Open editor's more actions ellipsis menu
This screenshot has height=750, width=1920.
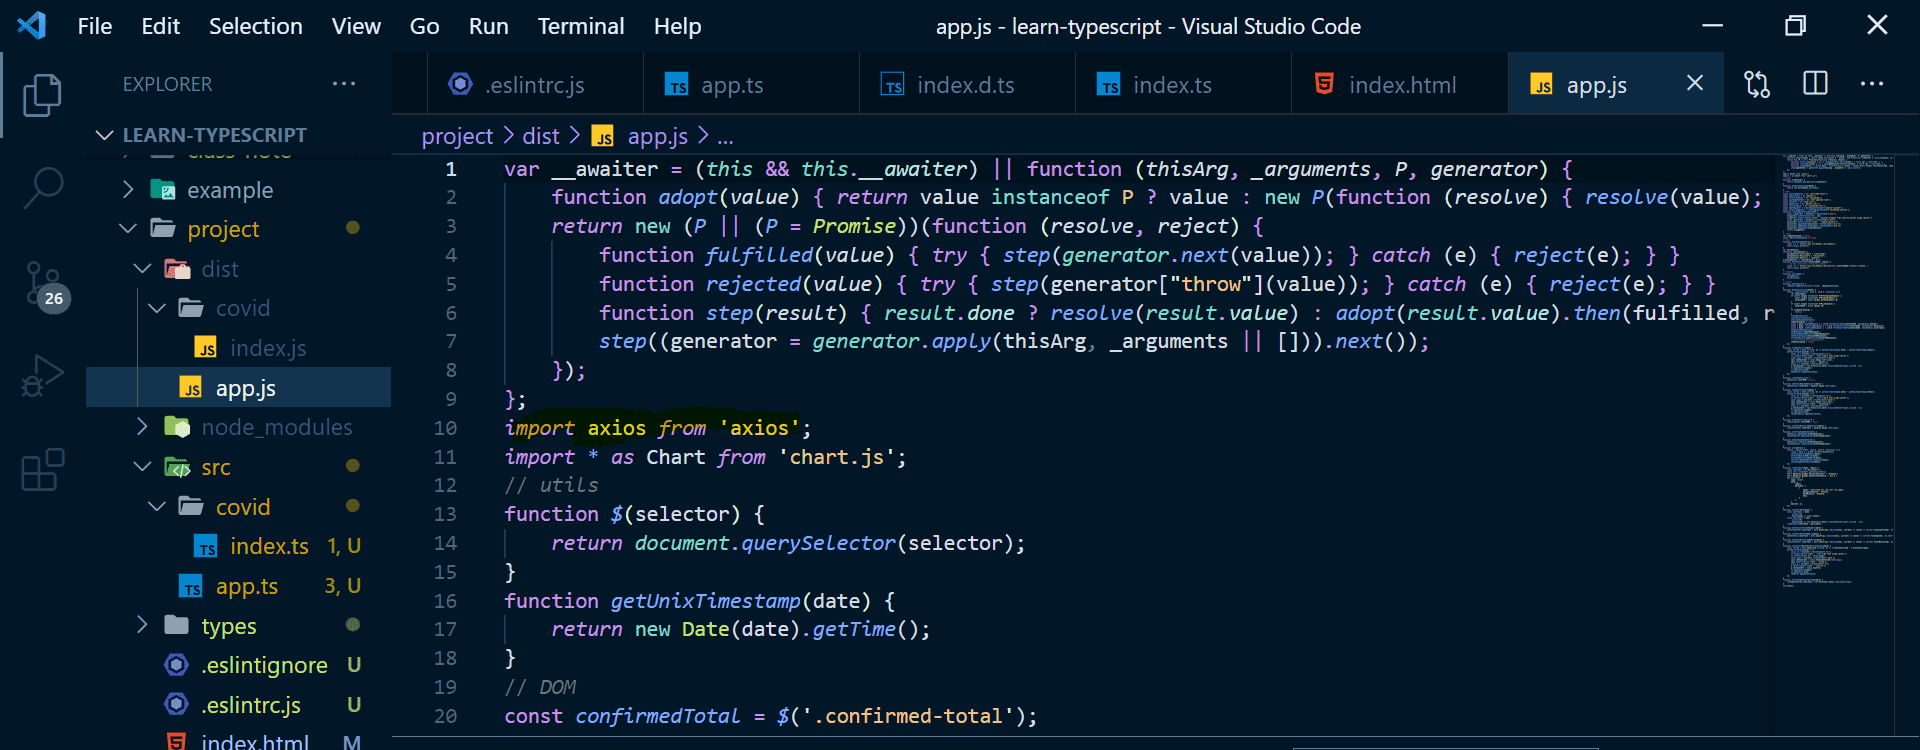point(1872,84)
